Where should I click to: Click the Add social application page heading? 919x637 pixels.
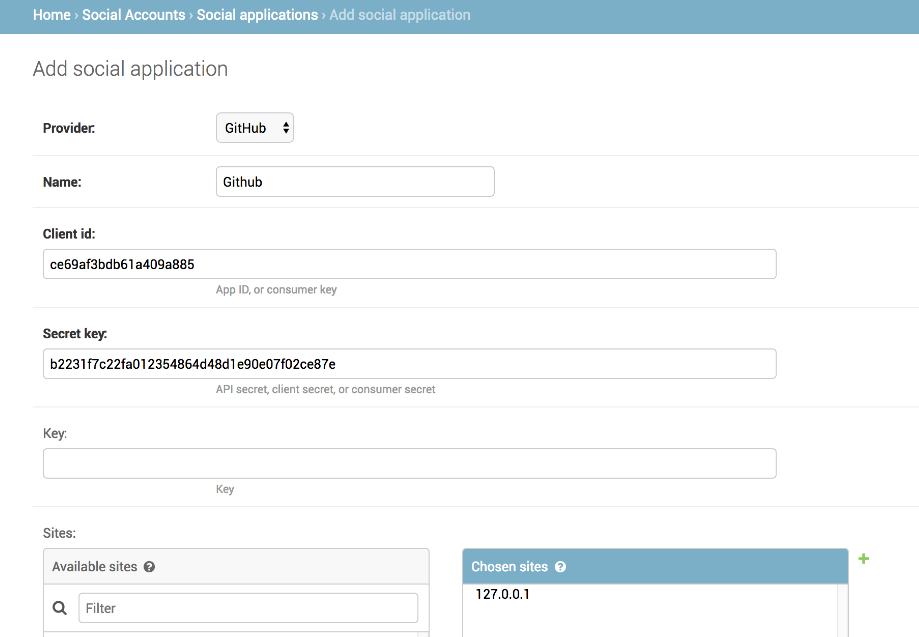(x=130, y=69)
